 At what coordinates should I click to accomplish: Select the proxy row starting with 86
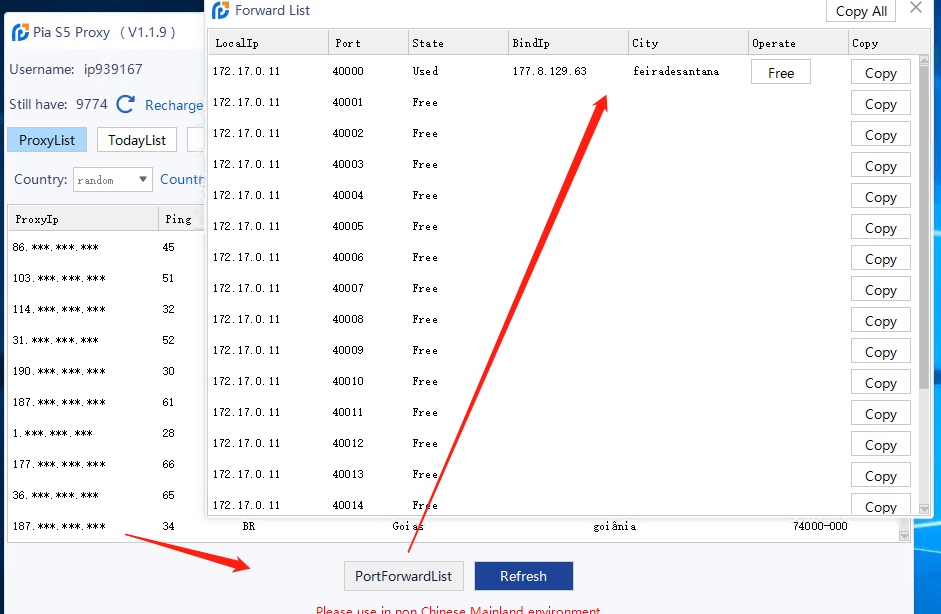60,246
